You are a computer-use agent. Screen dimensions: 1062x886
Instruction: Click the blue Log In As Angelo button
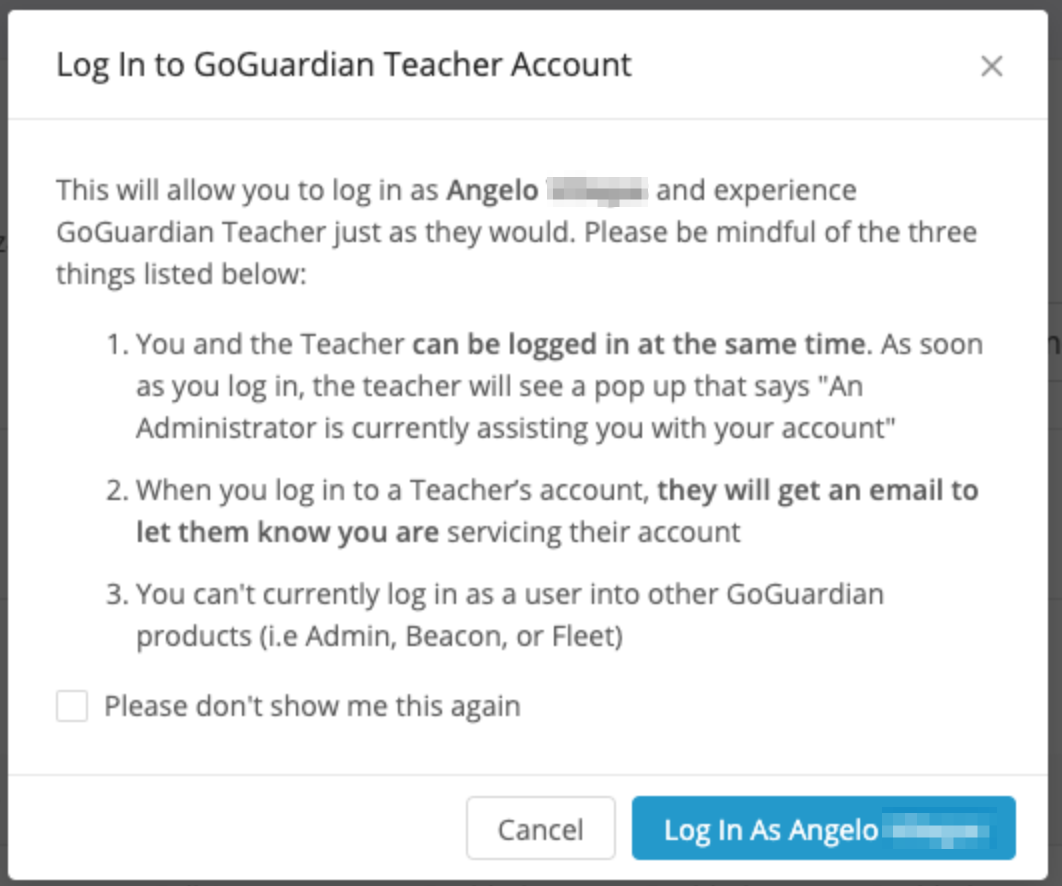pyautogui.click(x=823, y=828)
